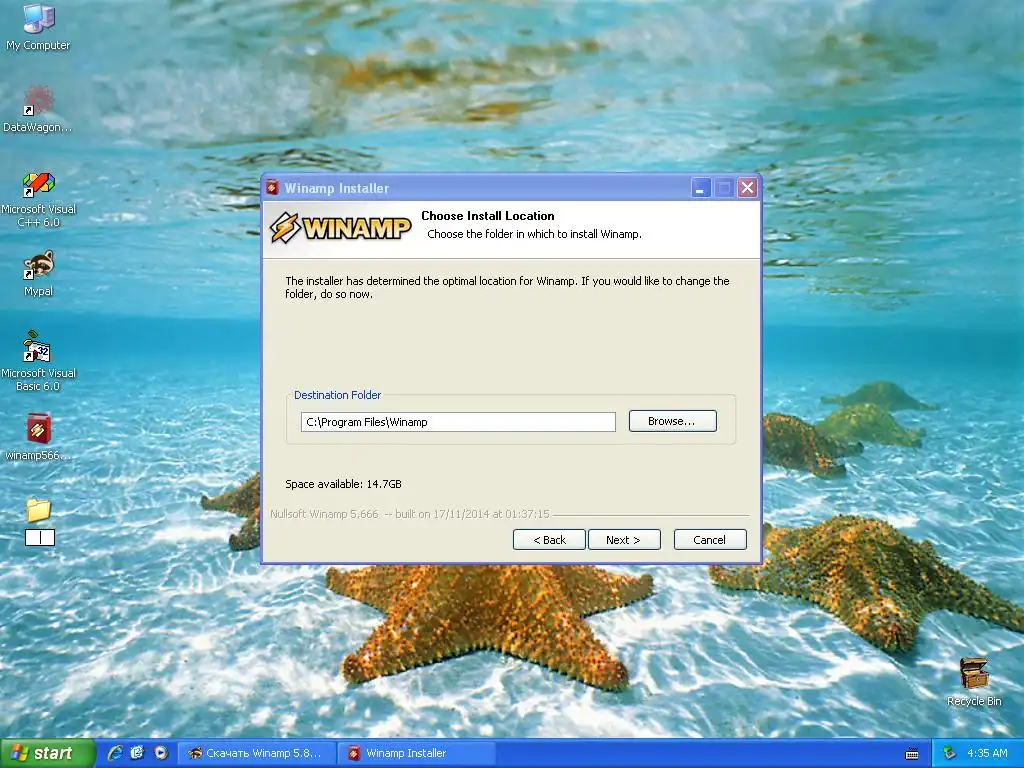Go to previous step with Back
The height and width of the screenshot is (768, 1024).
point(549,540)
